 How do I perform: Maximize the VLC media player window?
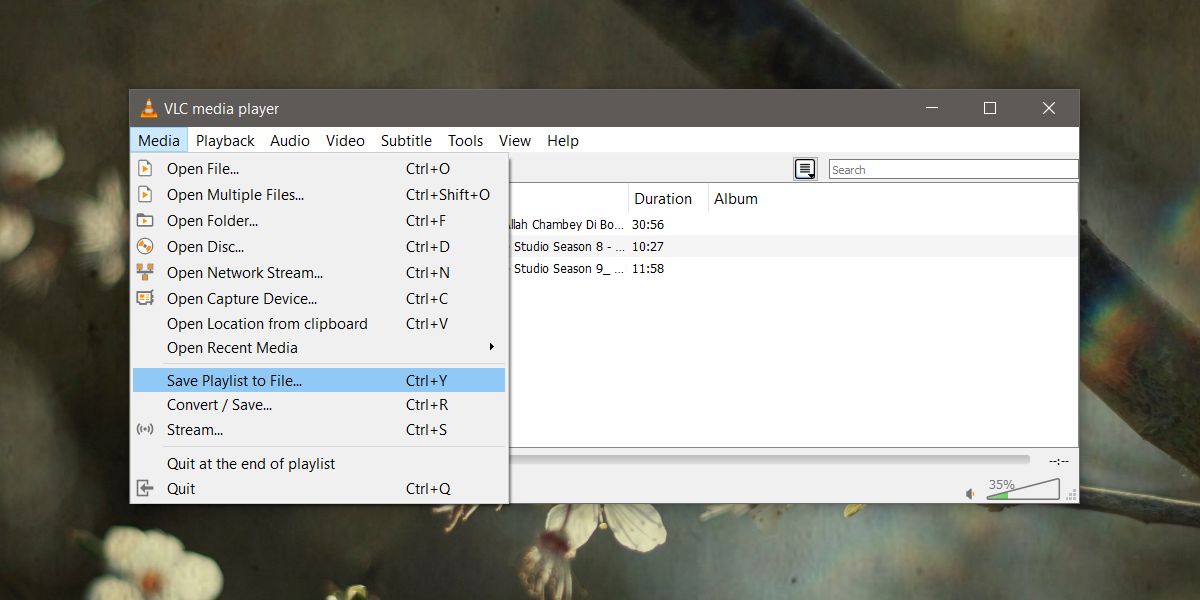[x=990, y=108]
